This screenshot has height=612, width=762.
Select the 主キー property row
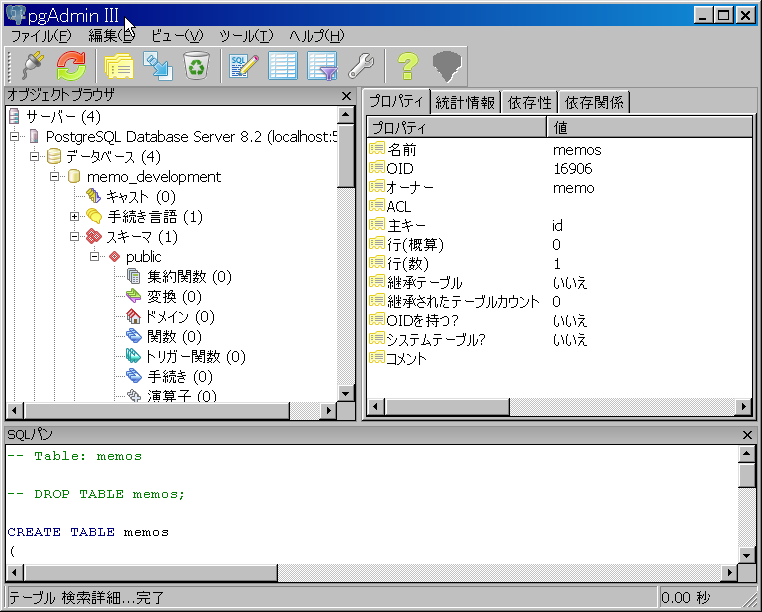[559, 226]
